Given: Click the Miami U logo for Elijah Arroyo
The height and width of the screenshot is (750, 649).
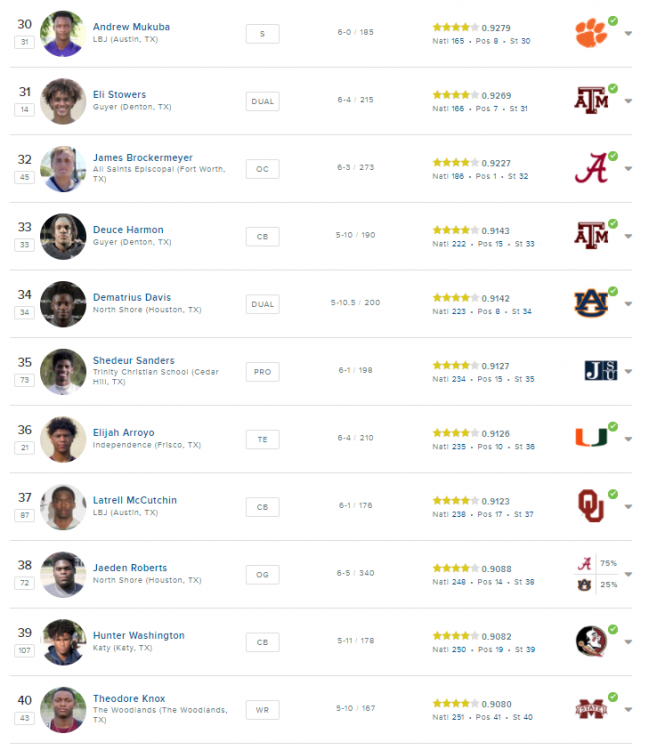Looking at the screenshot, I should click(x=590, y=438).
